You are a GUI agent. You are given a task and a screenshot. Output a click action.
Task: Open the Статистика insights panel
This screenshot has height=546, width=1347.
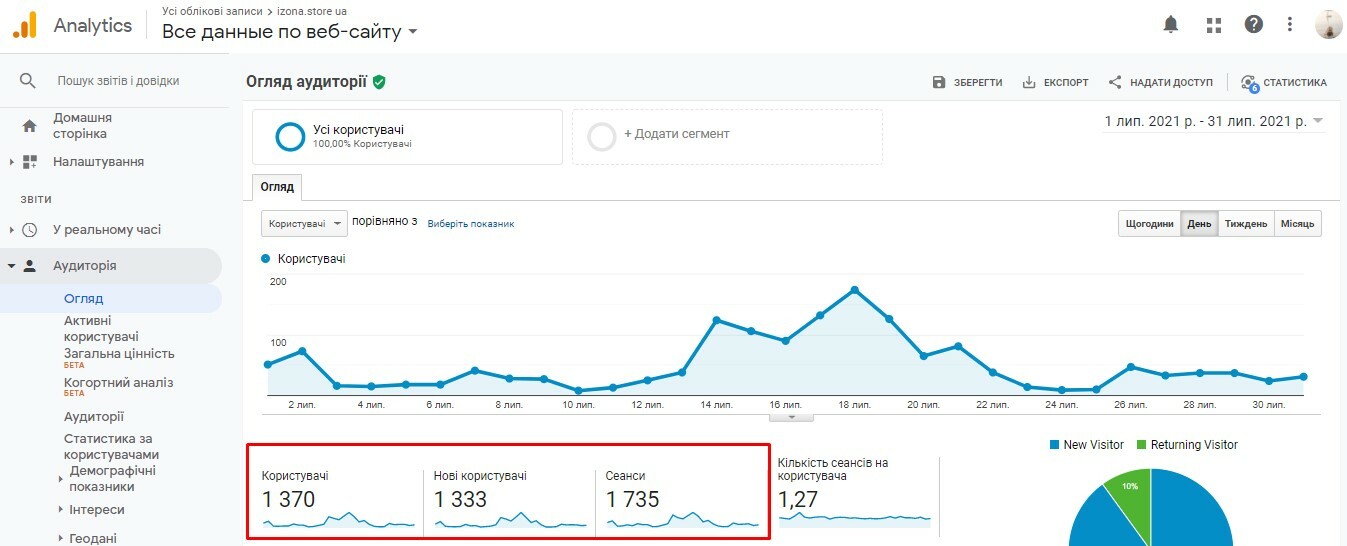click(1284, 82)
